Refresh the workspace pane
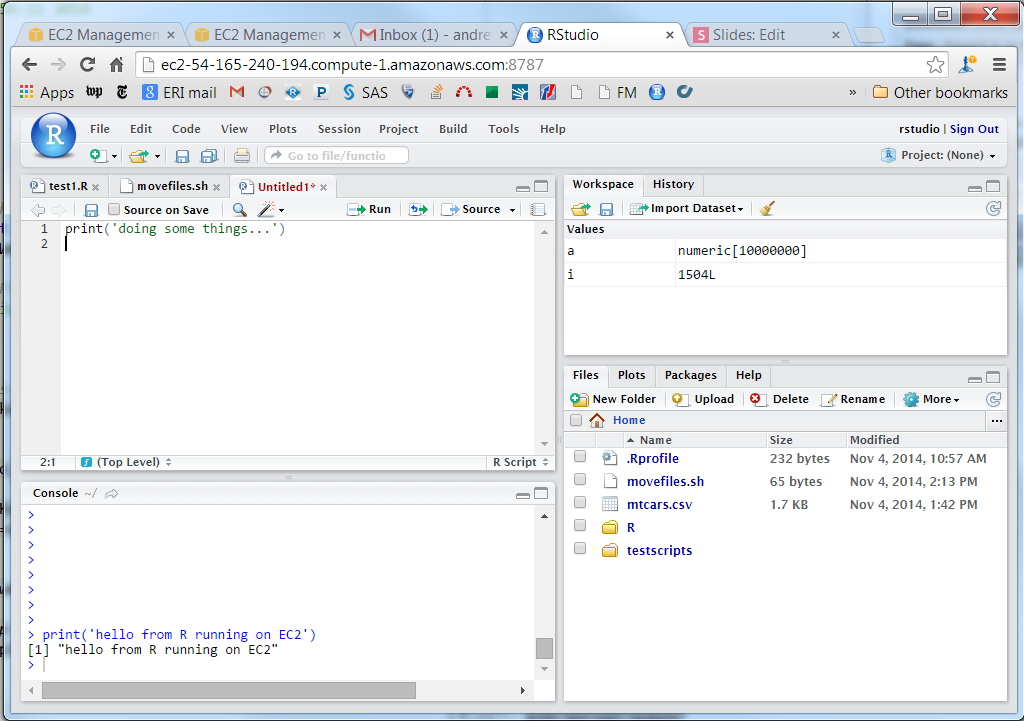Screen dimensions: 1024x721 click(x=993, y=208)
